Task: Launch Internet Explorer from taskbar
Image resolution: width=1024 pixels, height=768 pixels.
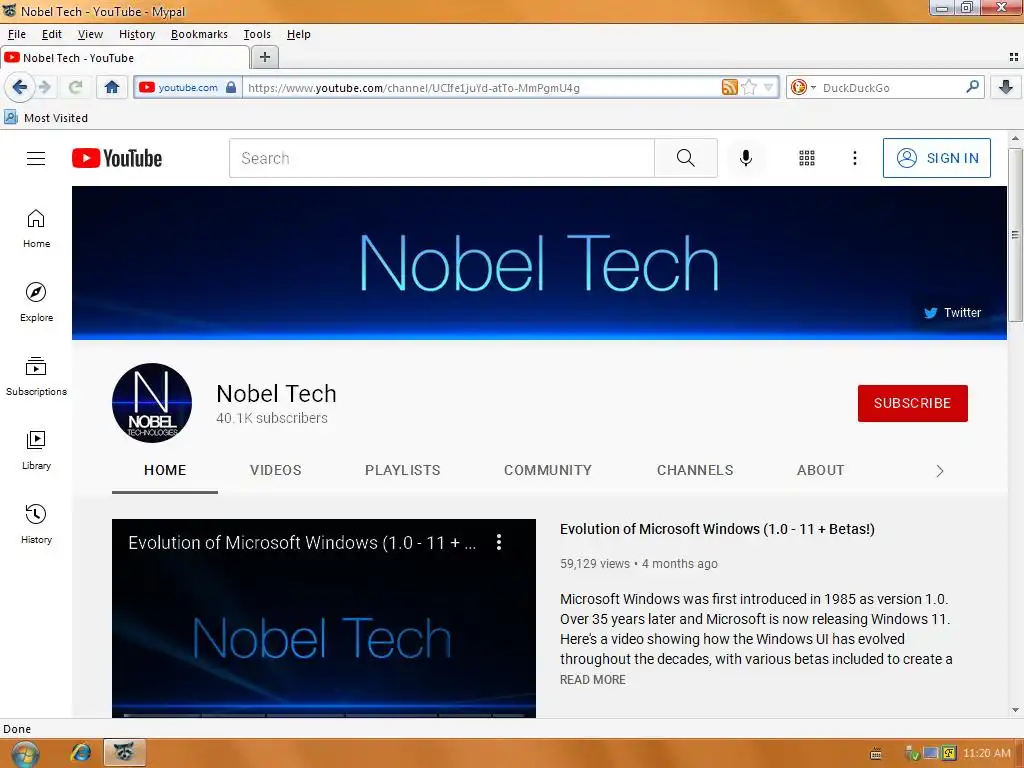Action: click(x=80, y=753)
